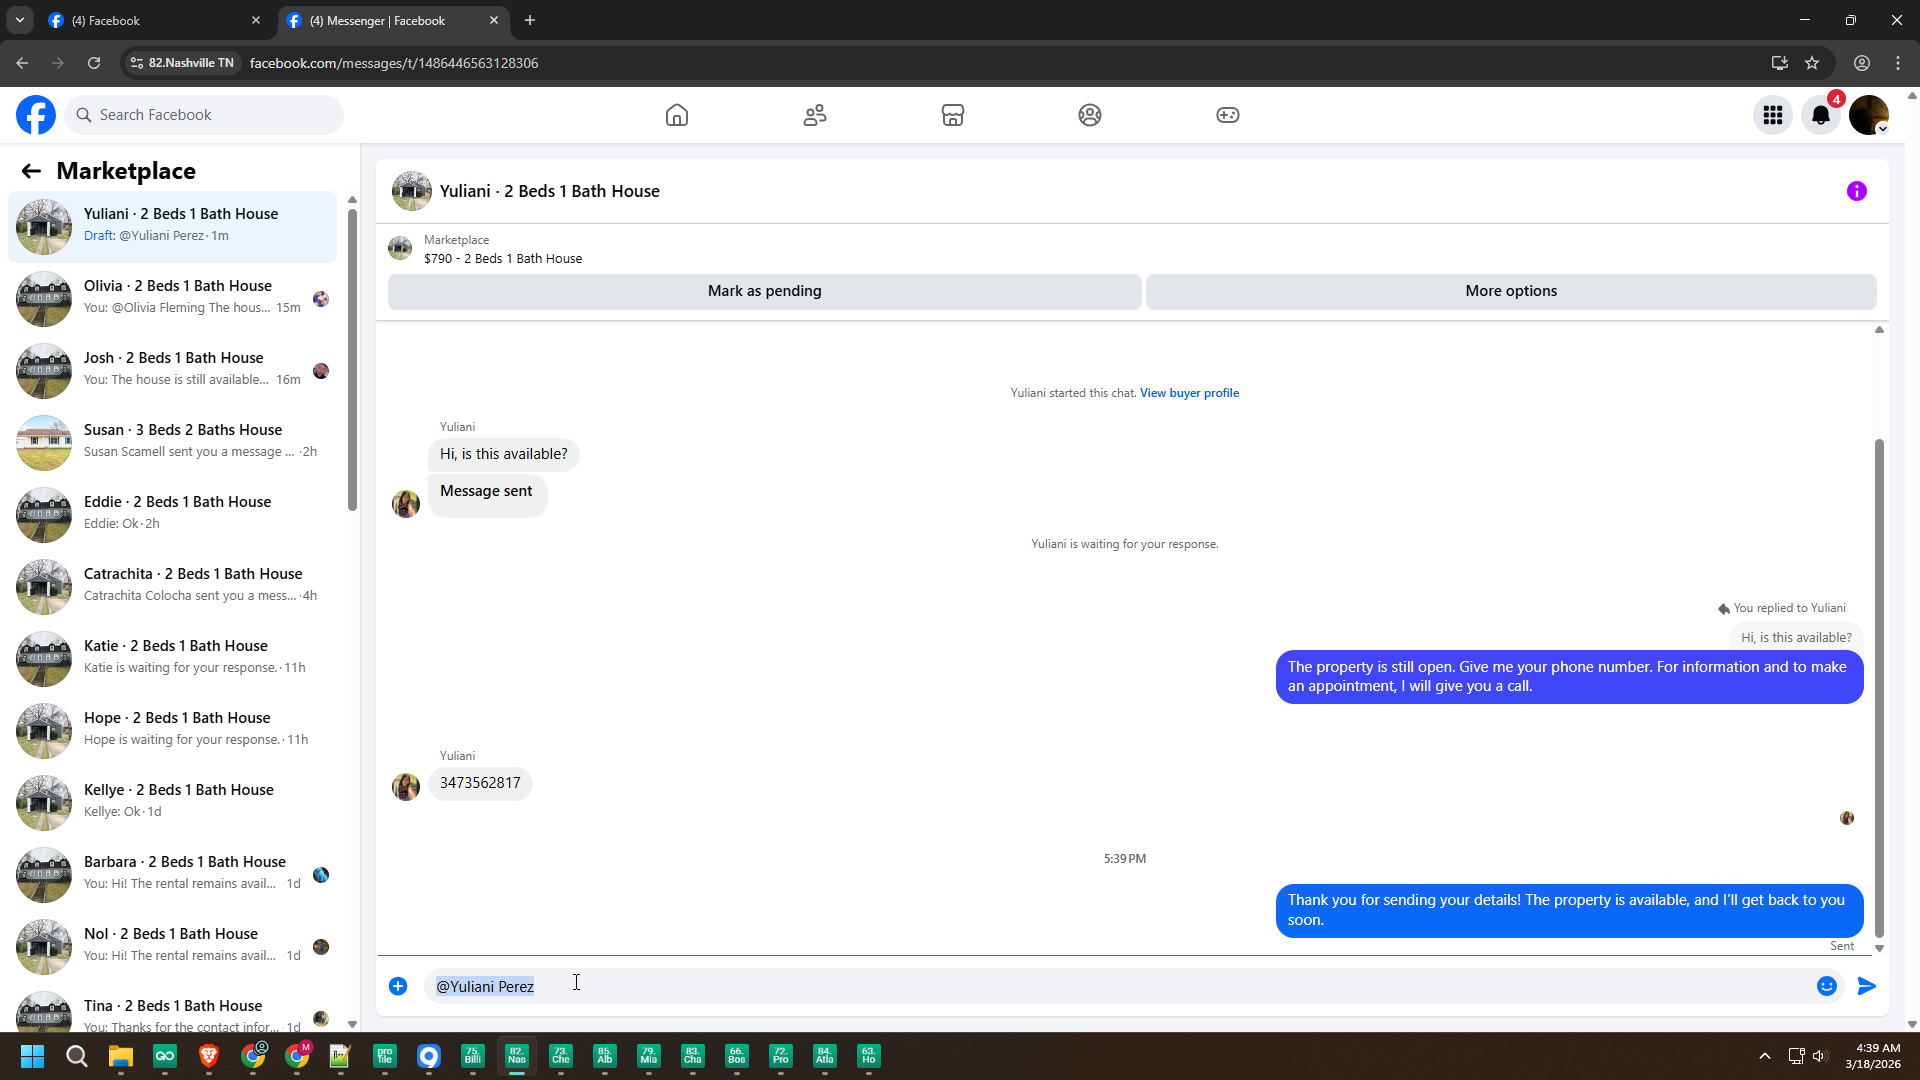Open Windows Start menu

point(32,1056)
